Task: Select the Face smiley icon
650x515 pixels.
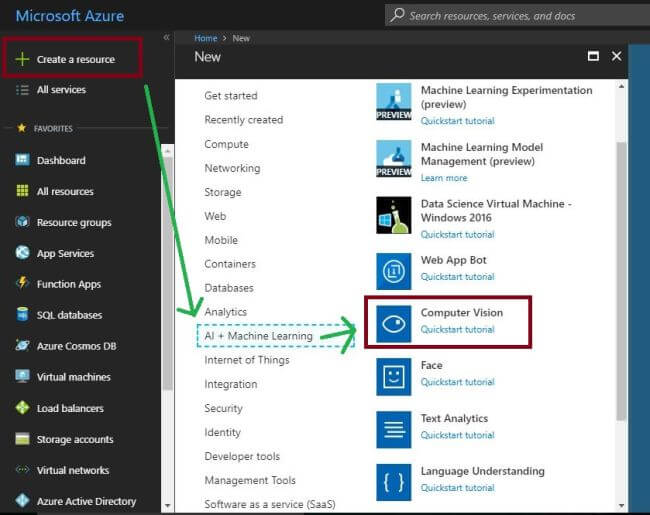Action: [x=394, y=376]
